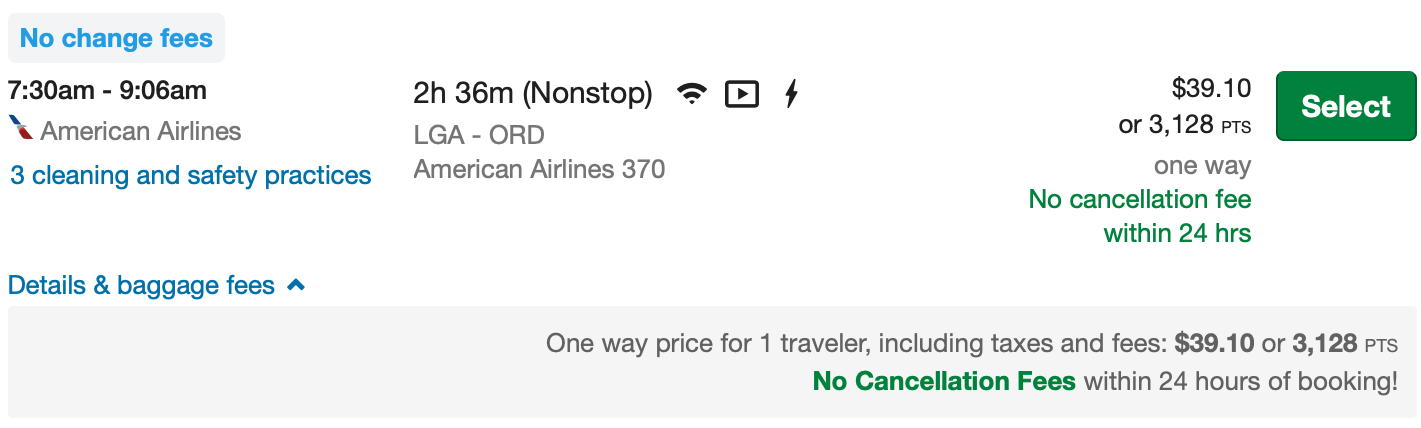Click the LGA - ORD route text
The width and height of the screenshot is (1421, 428).
(x=479, y=135)
